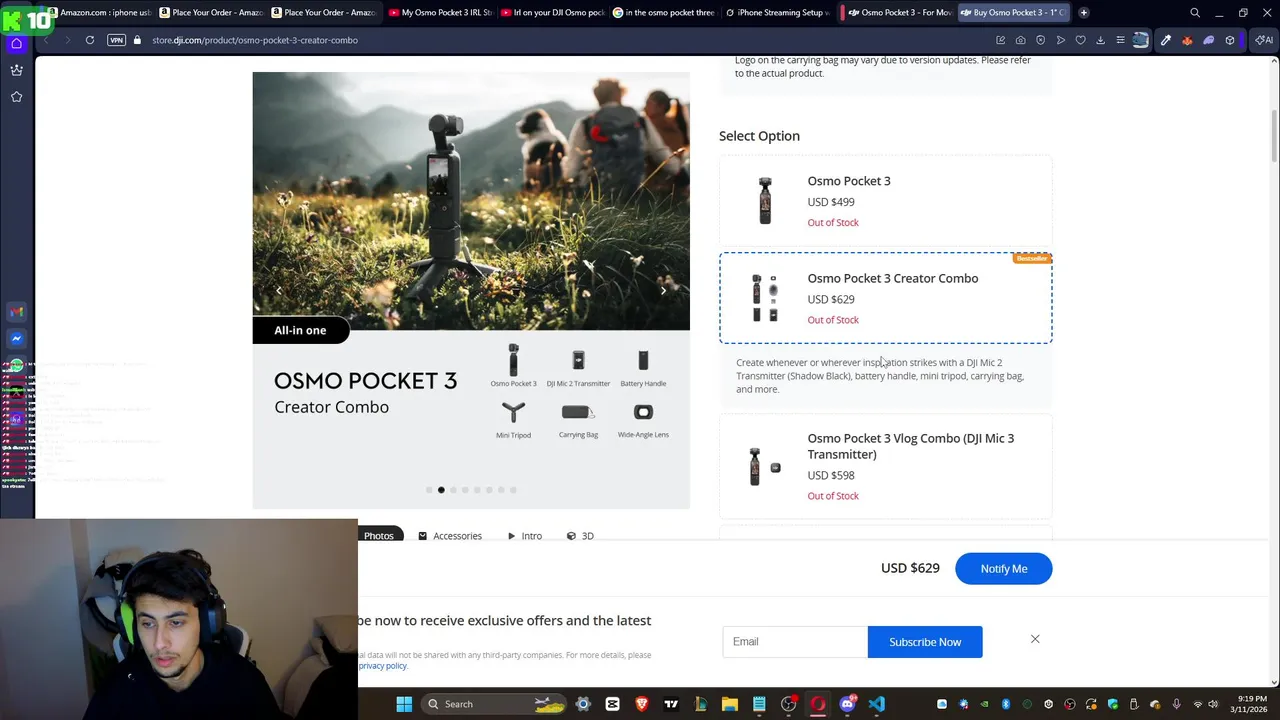Click the heart bookmark icon in toolbar
Screen dimensions: 1280x720
(1080, 40)
